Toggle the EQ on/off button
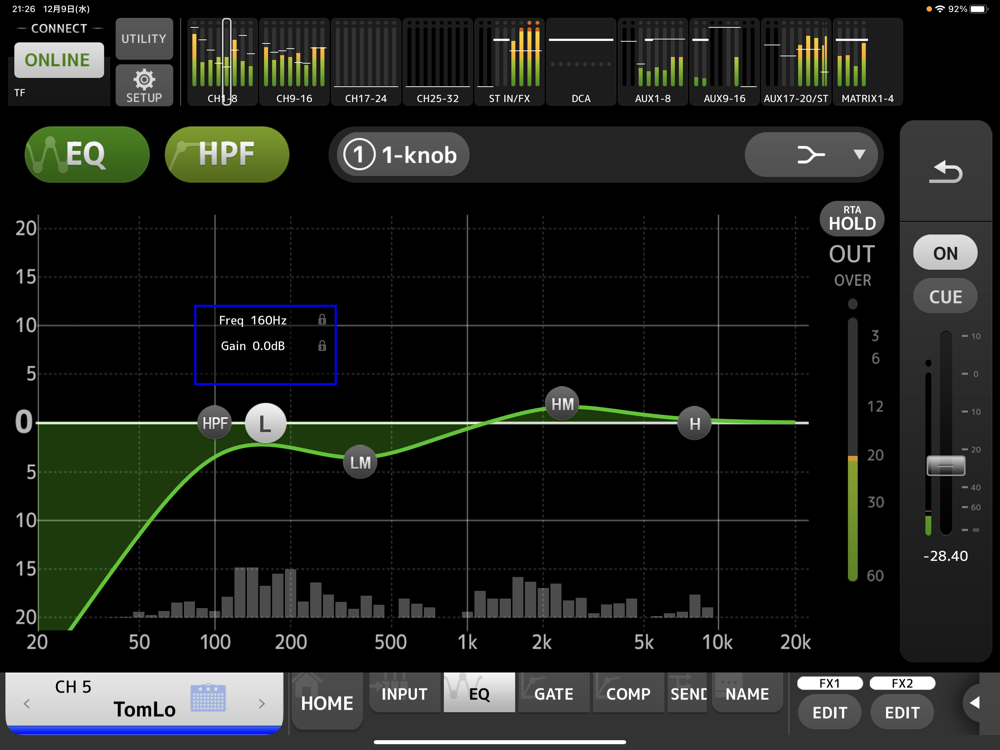This screenshot has width=1000, height=750. click(x=87, y=154)
